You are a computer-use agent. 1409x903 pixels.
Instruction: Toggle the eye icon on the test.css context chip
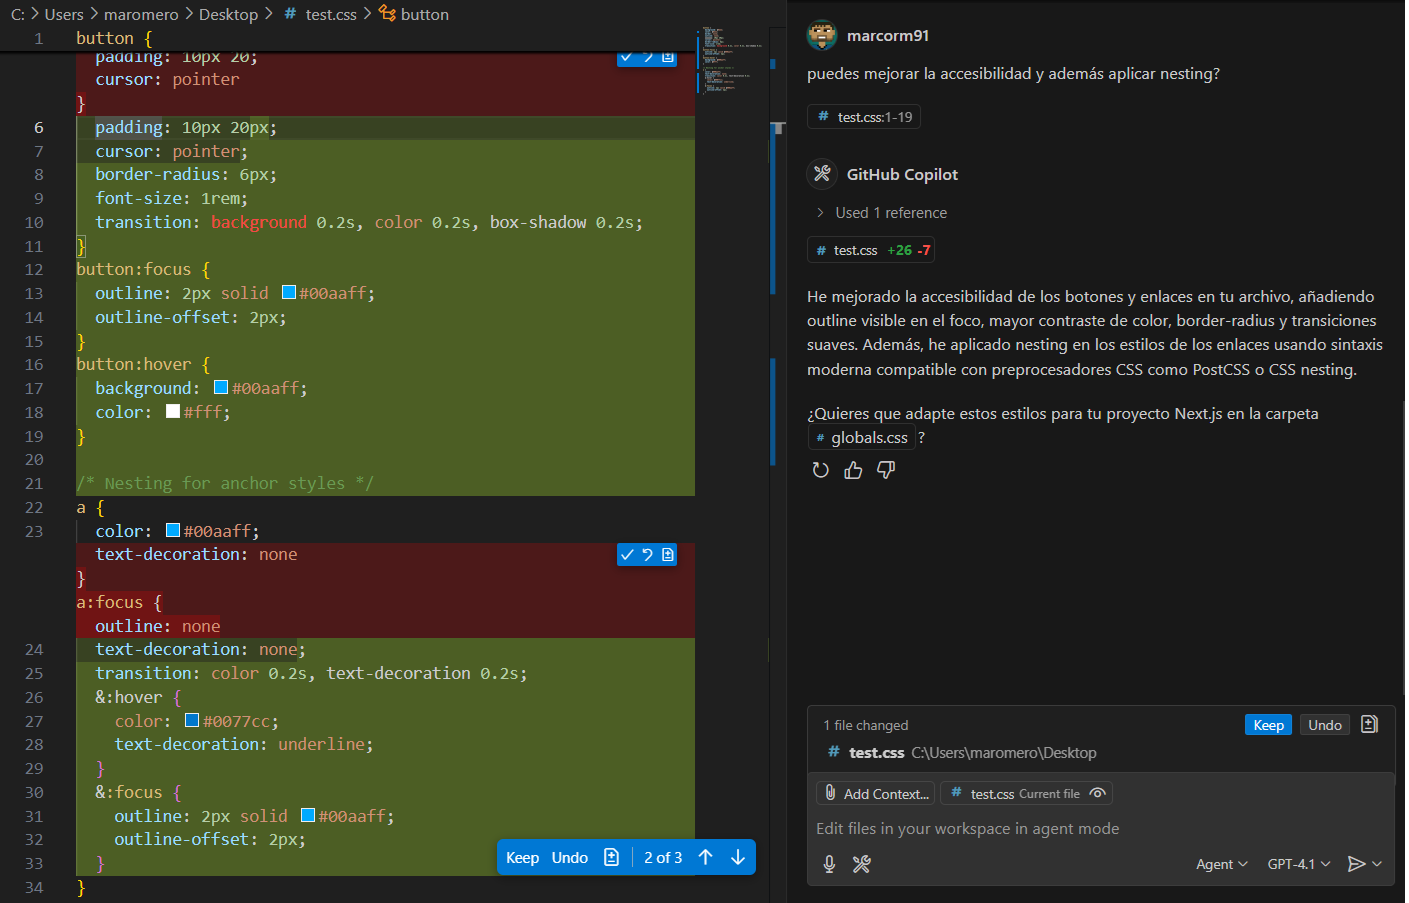coord(1097,792)
